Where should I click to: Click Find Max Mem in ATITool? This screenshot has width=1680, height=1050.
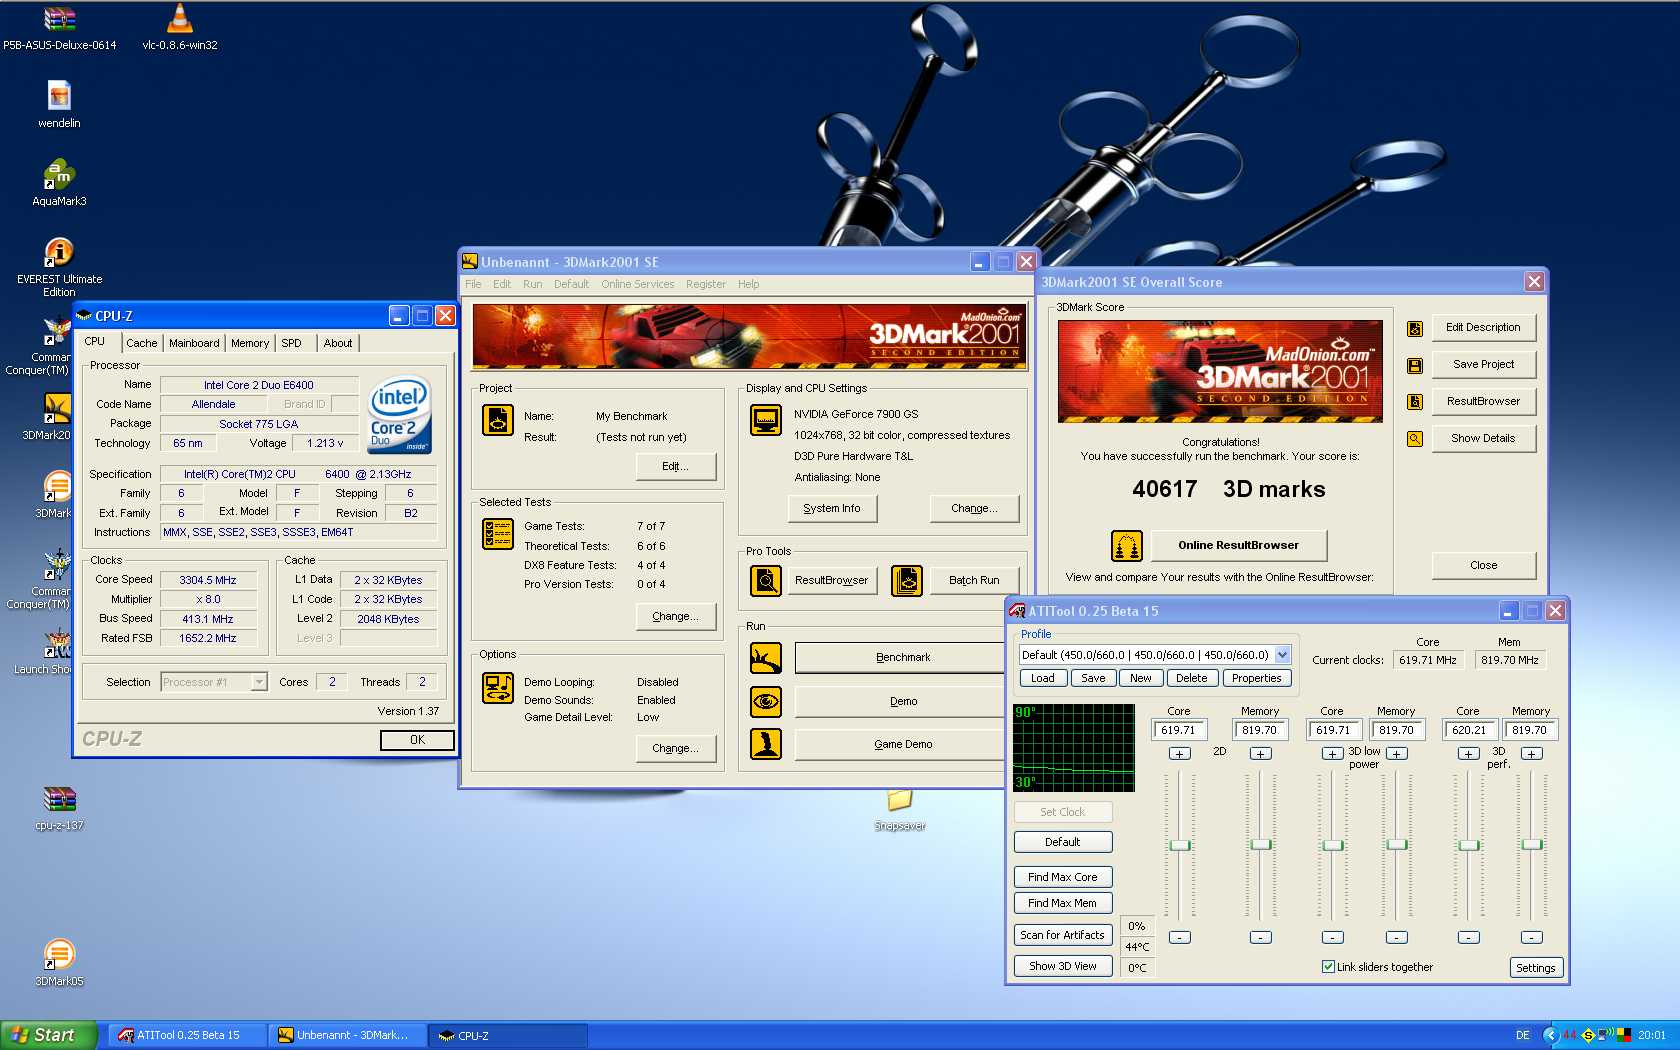click(x=1062, y=903)
